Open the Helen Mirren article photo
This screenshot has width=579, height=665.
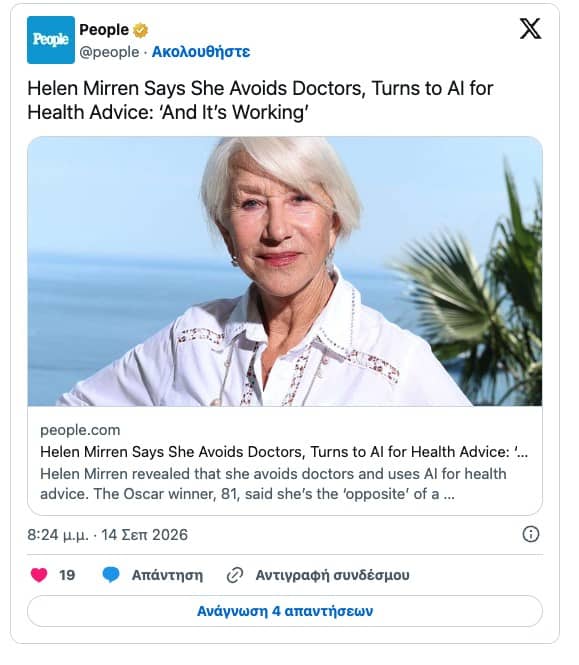[285, 271]
